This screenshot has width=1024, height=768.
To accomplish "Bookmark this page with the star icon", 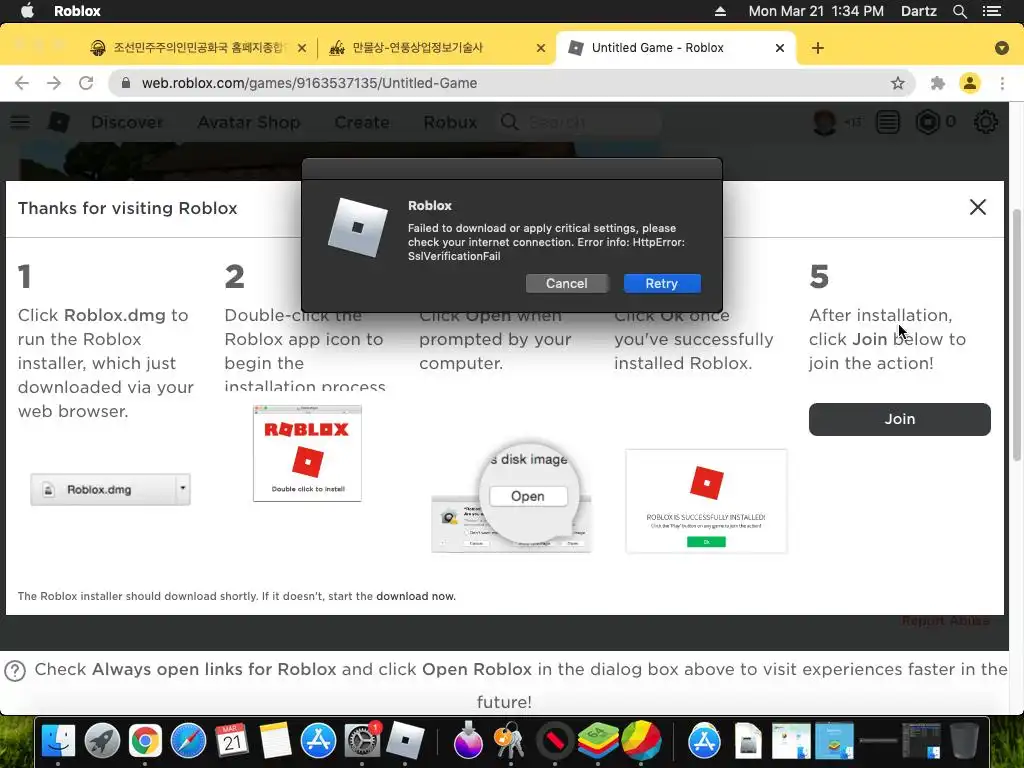I will 898,83.
